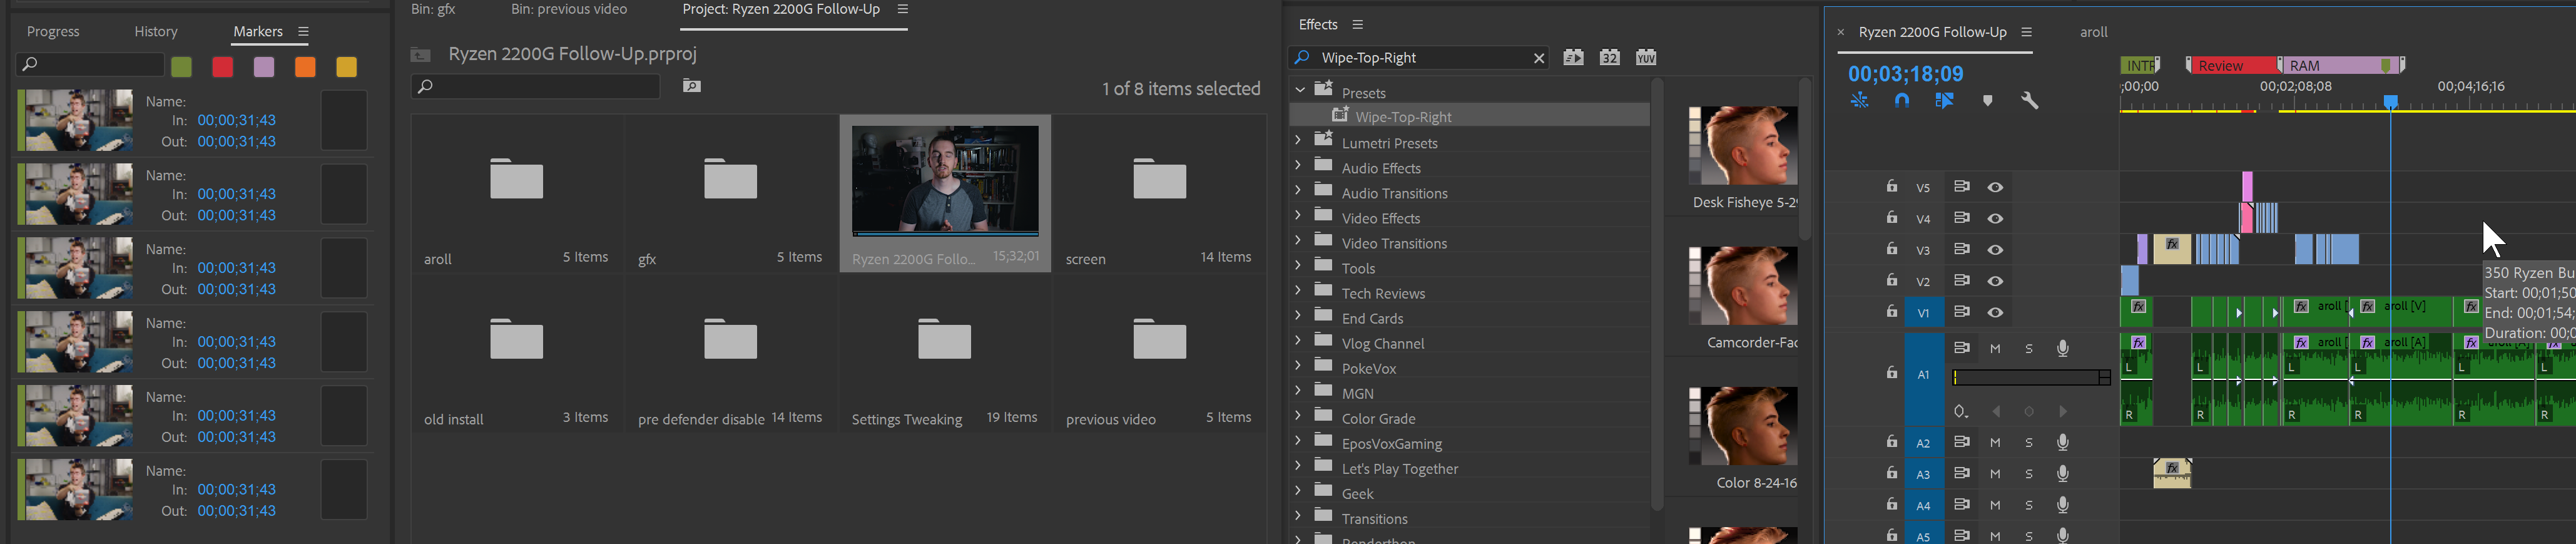Expand Audio Effects folder

coord(1298,165)
